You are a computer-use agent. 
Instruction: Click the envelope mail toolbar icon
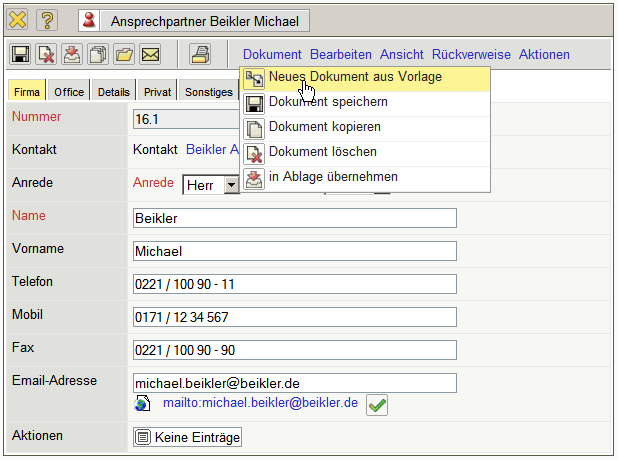click(x=150, y=54)
